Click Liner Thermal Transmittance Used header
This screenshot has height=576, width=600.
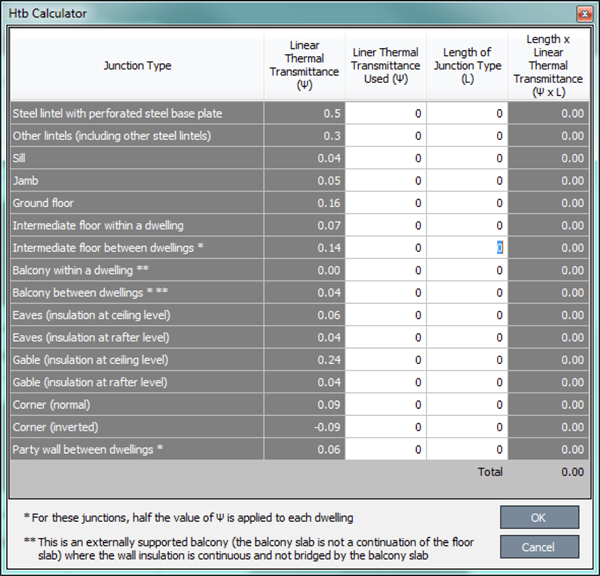point(386,65)
